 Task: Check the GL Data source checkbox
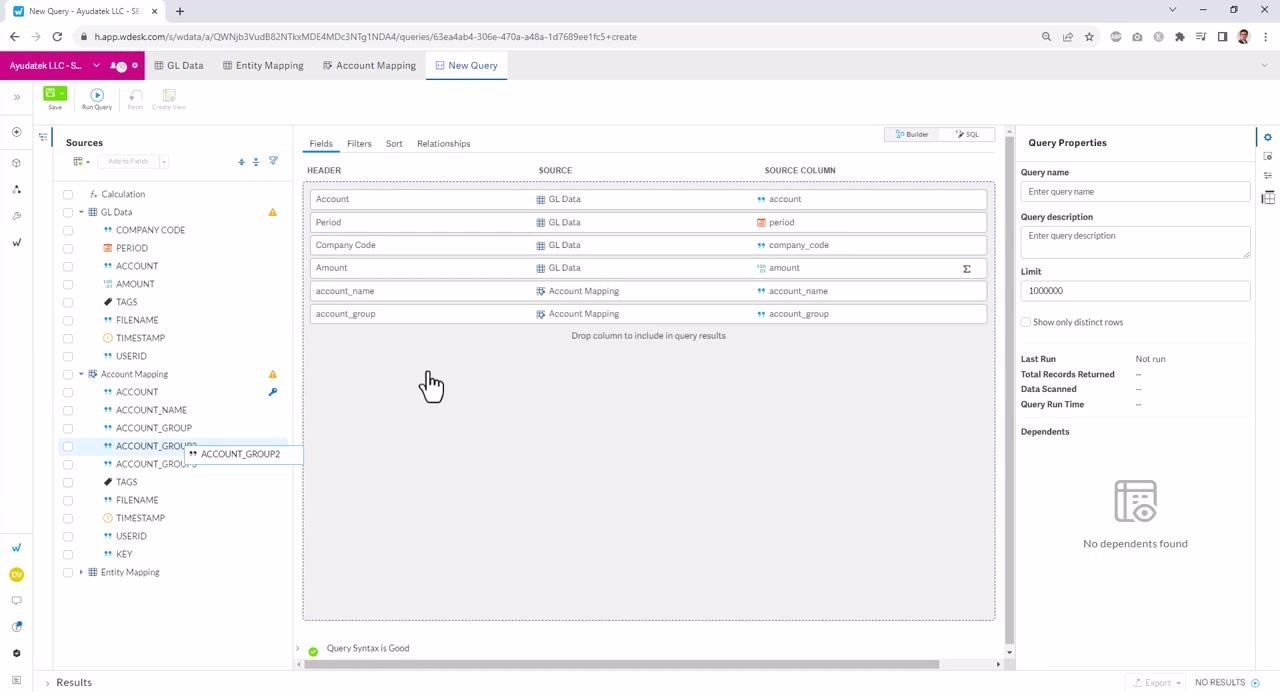point(68,212)
